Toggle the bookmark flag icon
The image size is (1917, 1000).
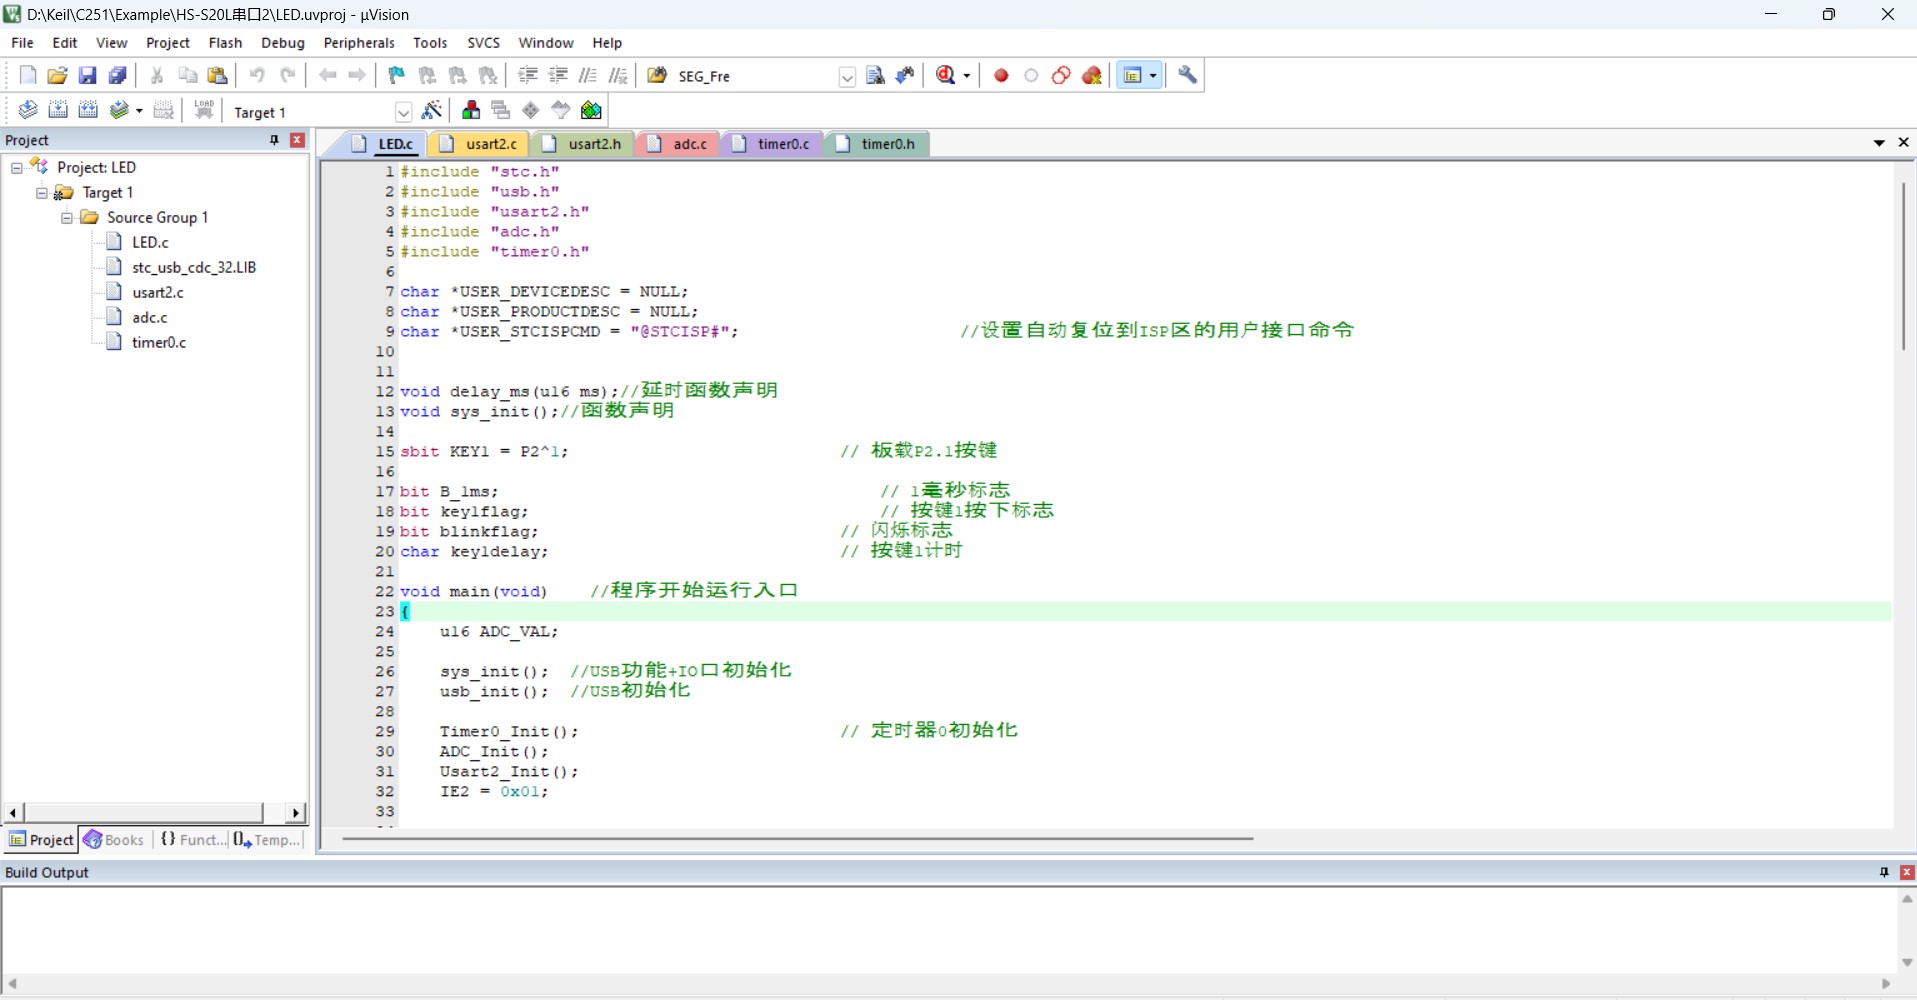(x=397, y=75)
